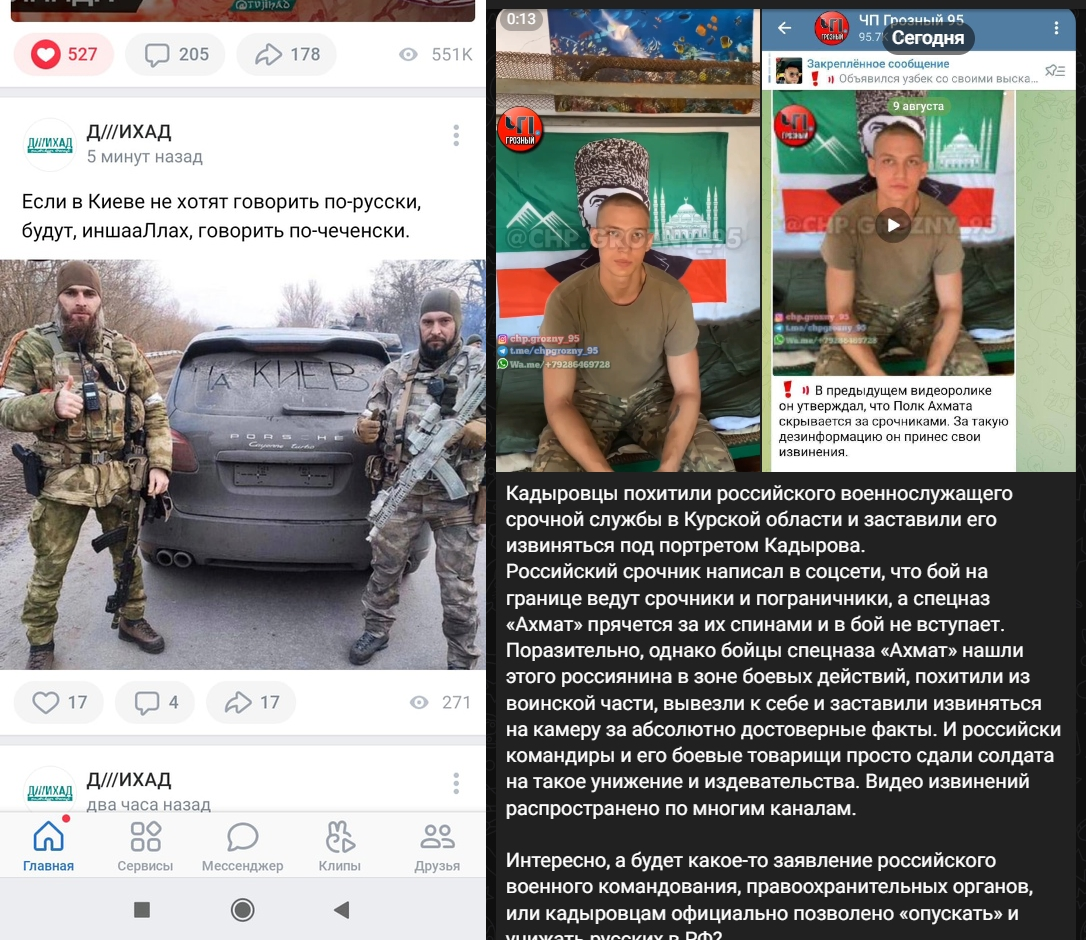1086x940 pixels.
Task: Open the Друзья section
Action: pyautogui.click(x=437, y=846)
